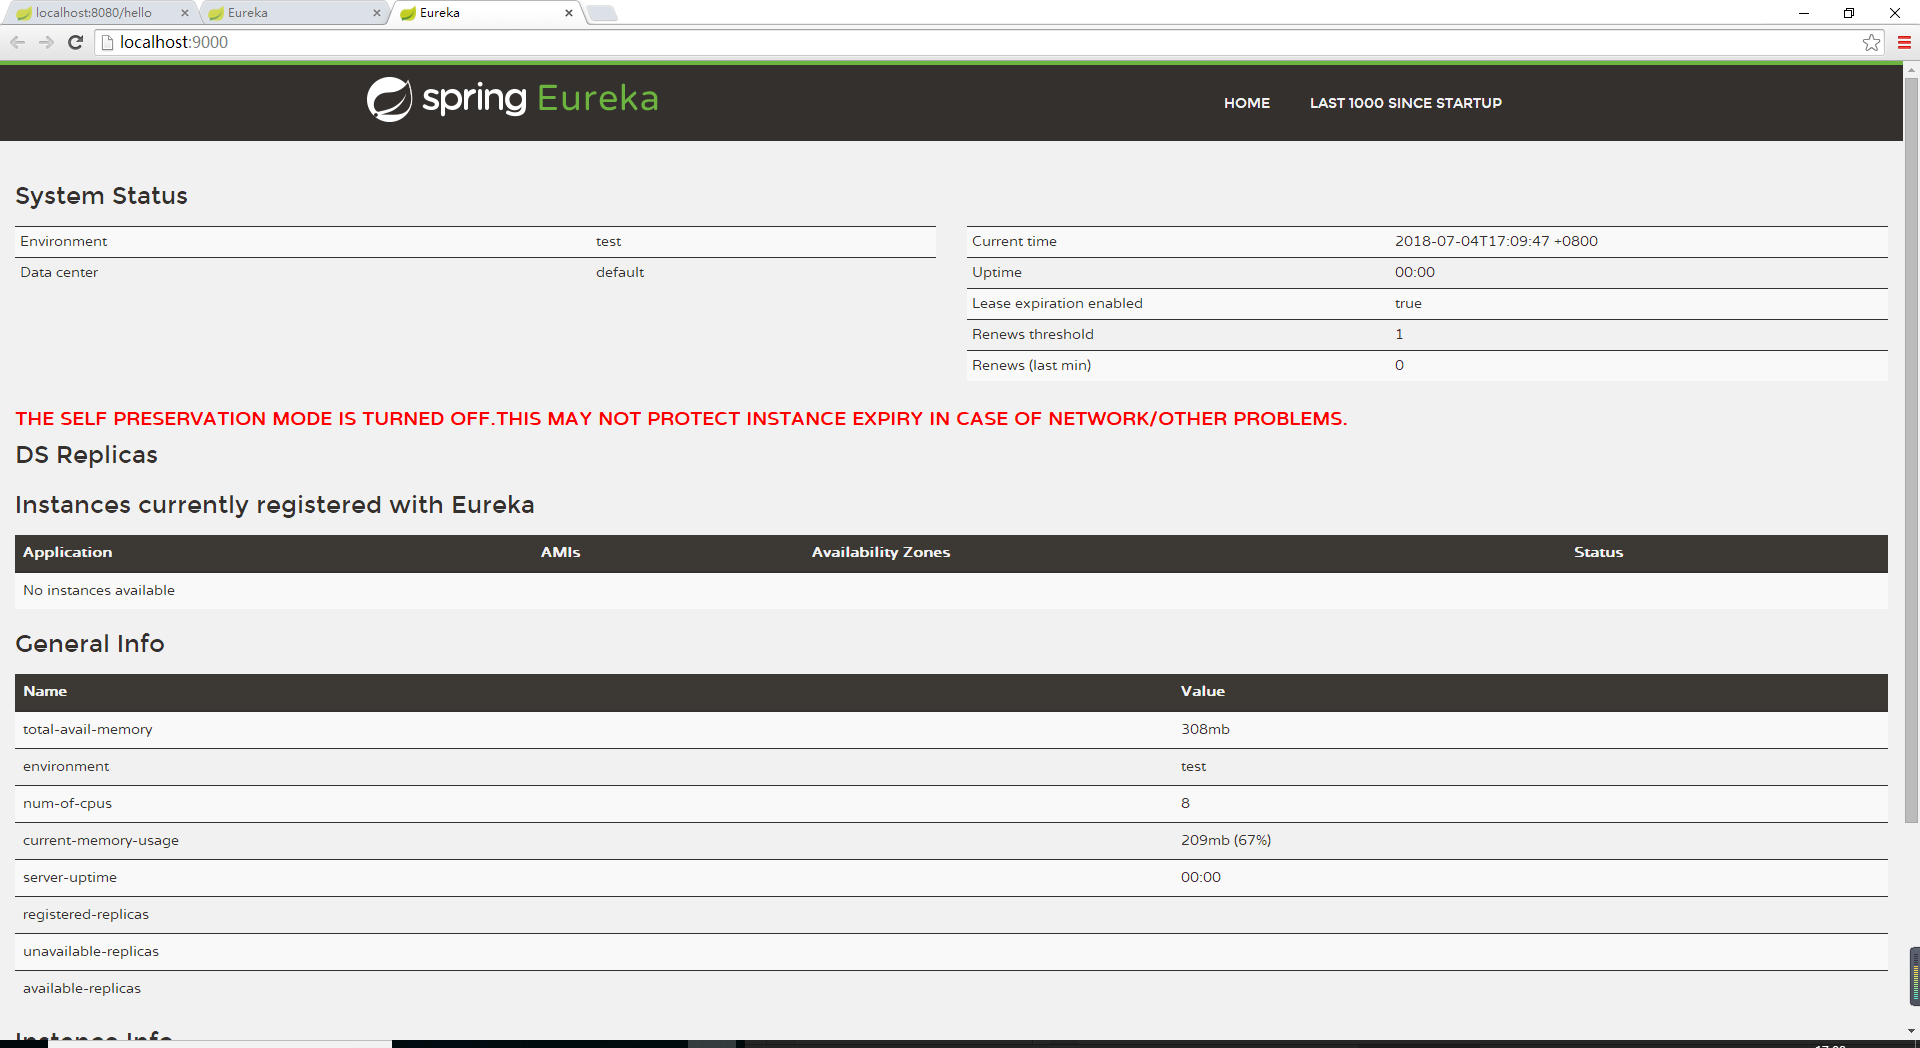The height and width of the screenshot is (1048, 1920).
Task: Close the localhost:8080/hello tab
Action: pos(185,13)
